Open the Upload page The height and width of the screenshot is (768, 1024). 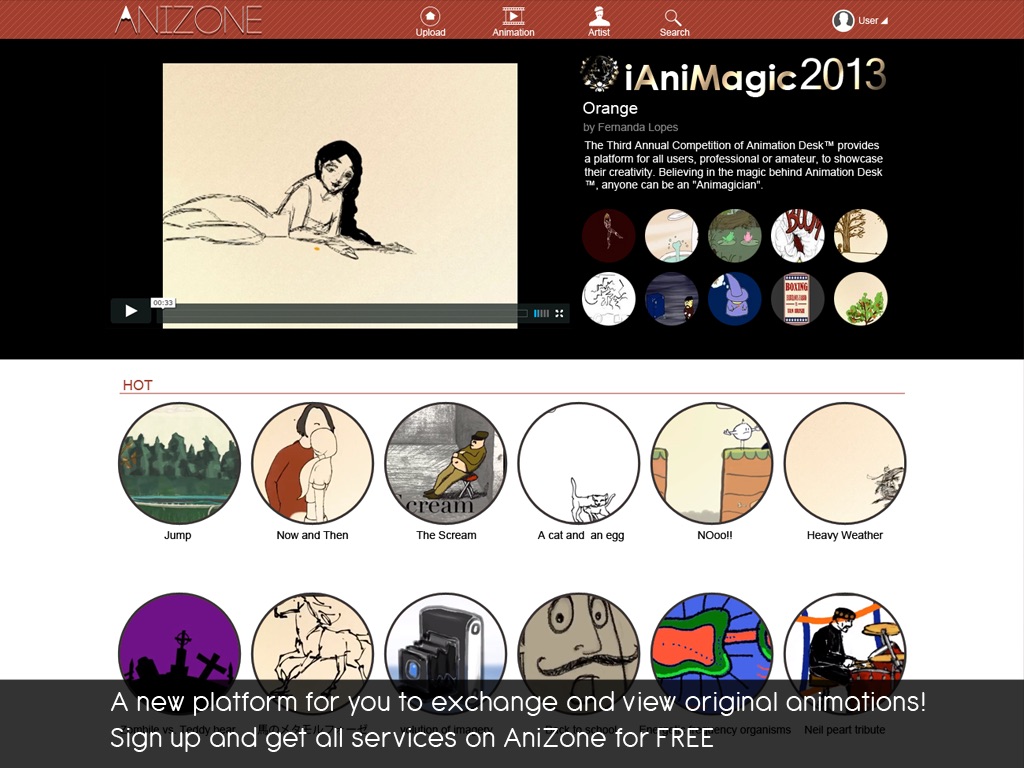[430, 22]
